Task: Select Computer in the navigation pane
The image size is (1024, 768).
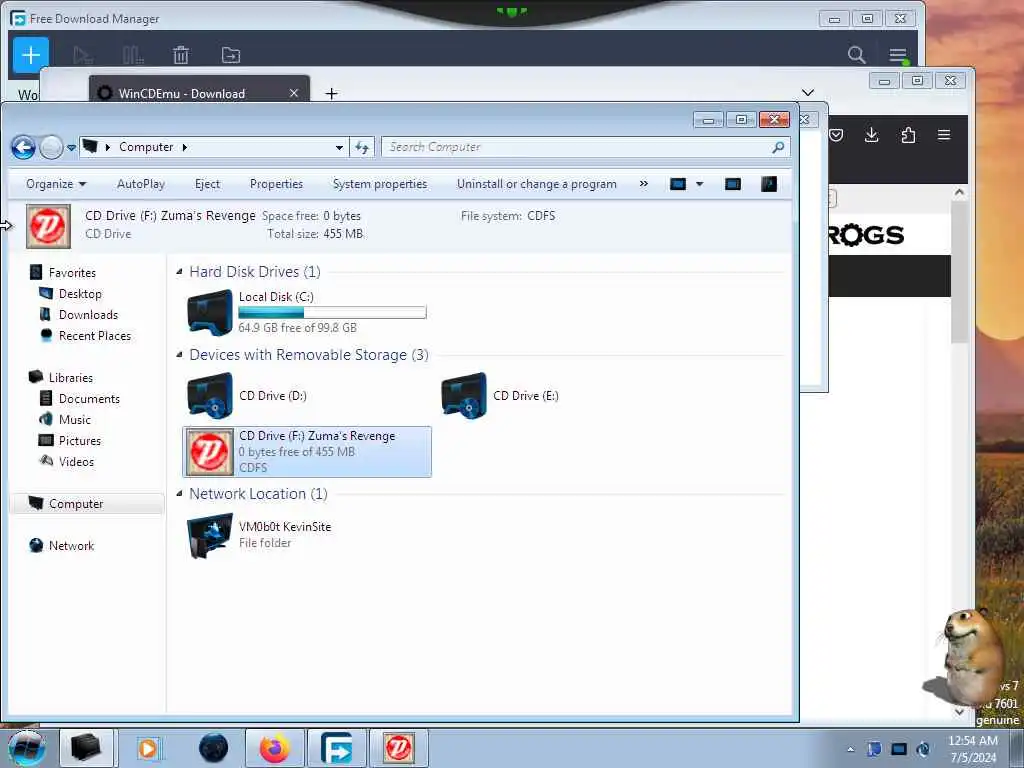Action: (87, 504)
